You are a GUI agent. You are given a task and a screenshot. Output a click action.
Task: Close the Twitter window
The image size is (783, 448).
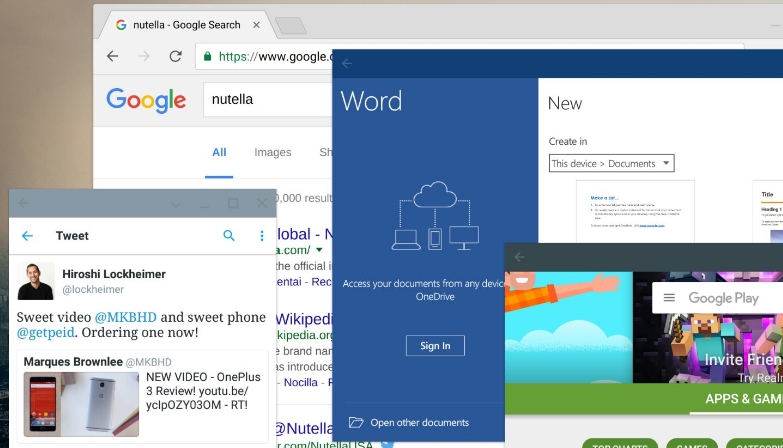click(x=262, y=203)
